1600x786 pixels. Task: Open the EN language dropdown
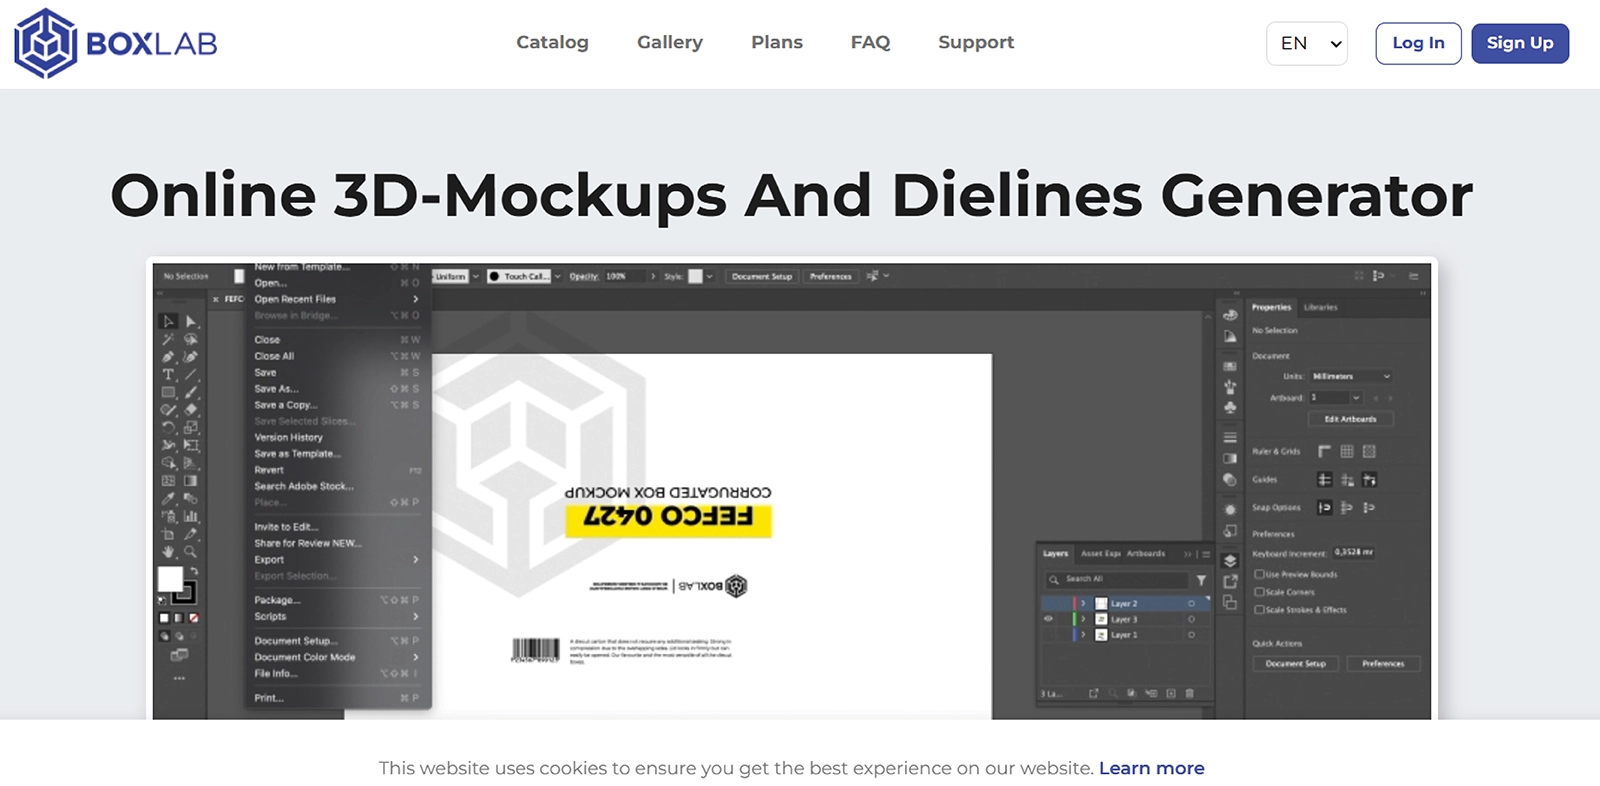click(1306, 43)
